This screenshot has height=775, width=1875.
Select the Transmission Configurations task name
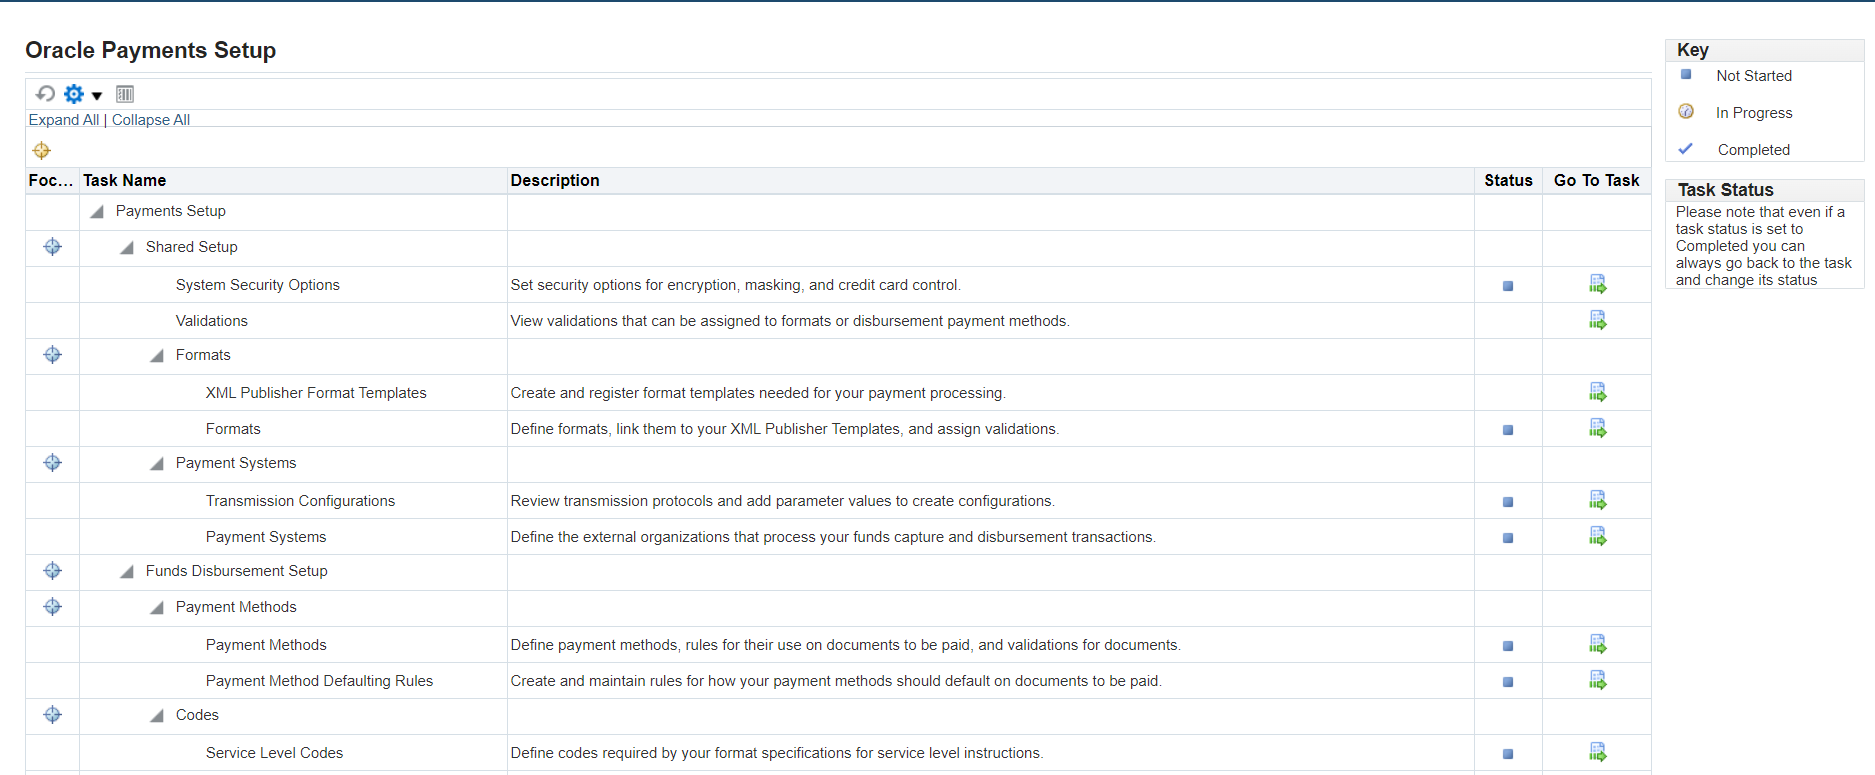click(x=300, y=501)
